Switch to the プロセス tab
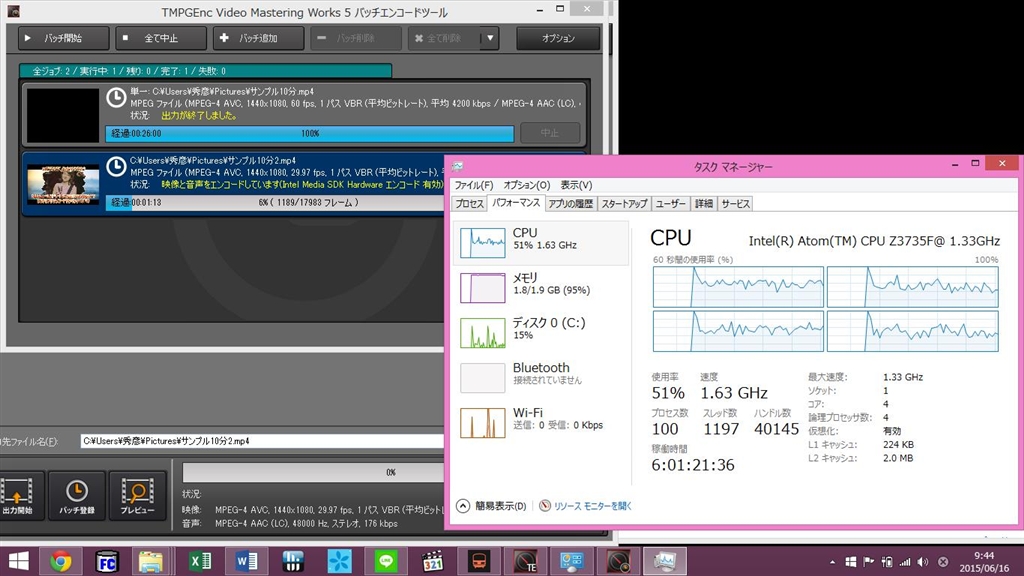Screen dimensions: 1024x576 tap(470, 204)
